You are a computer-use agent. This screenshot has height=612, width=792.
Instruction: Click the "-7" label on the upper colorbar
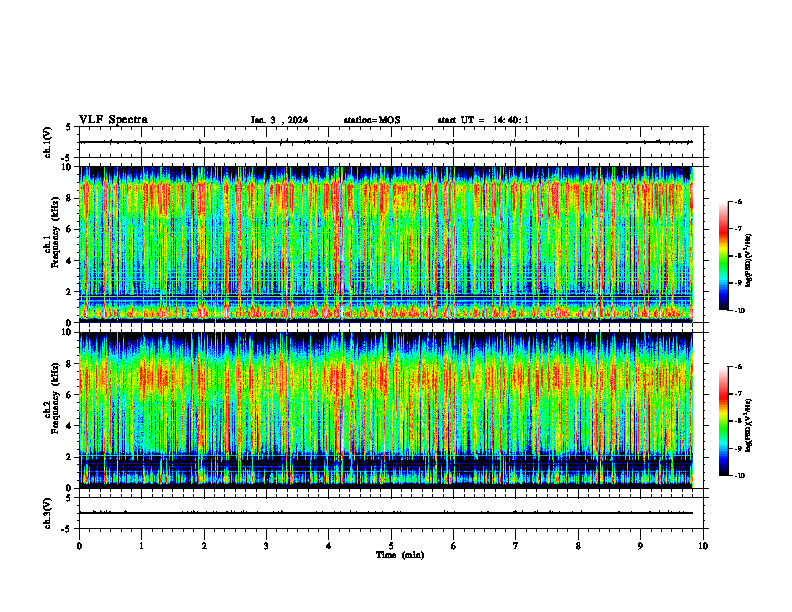(x=738, y=229)
